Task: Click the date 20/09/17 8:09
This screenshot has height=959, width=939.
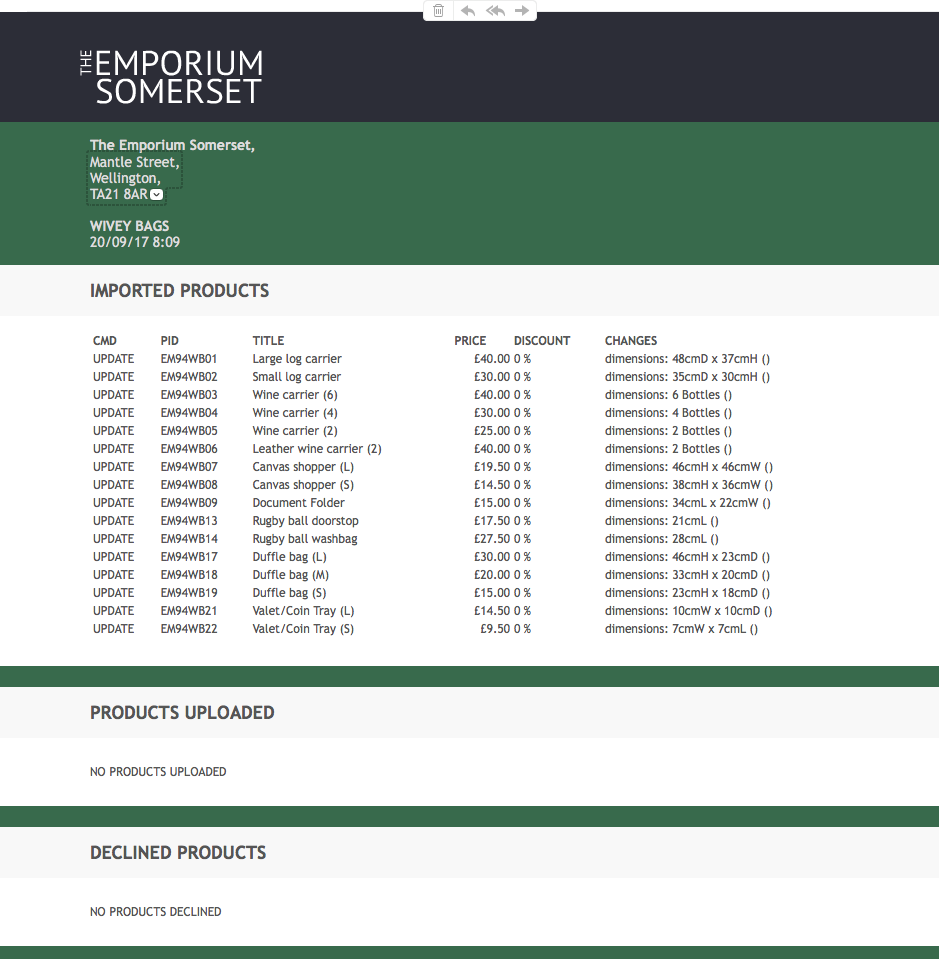Action: pos(135,242)
